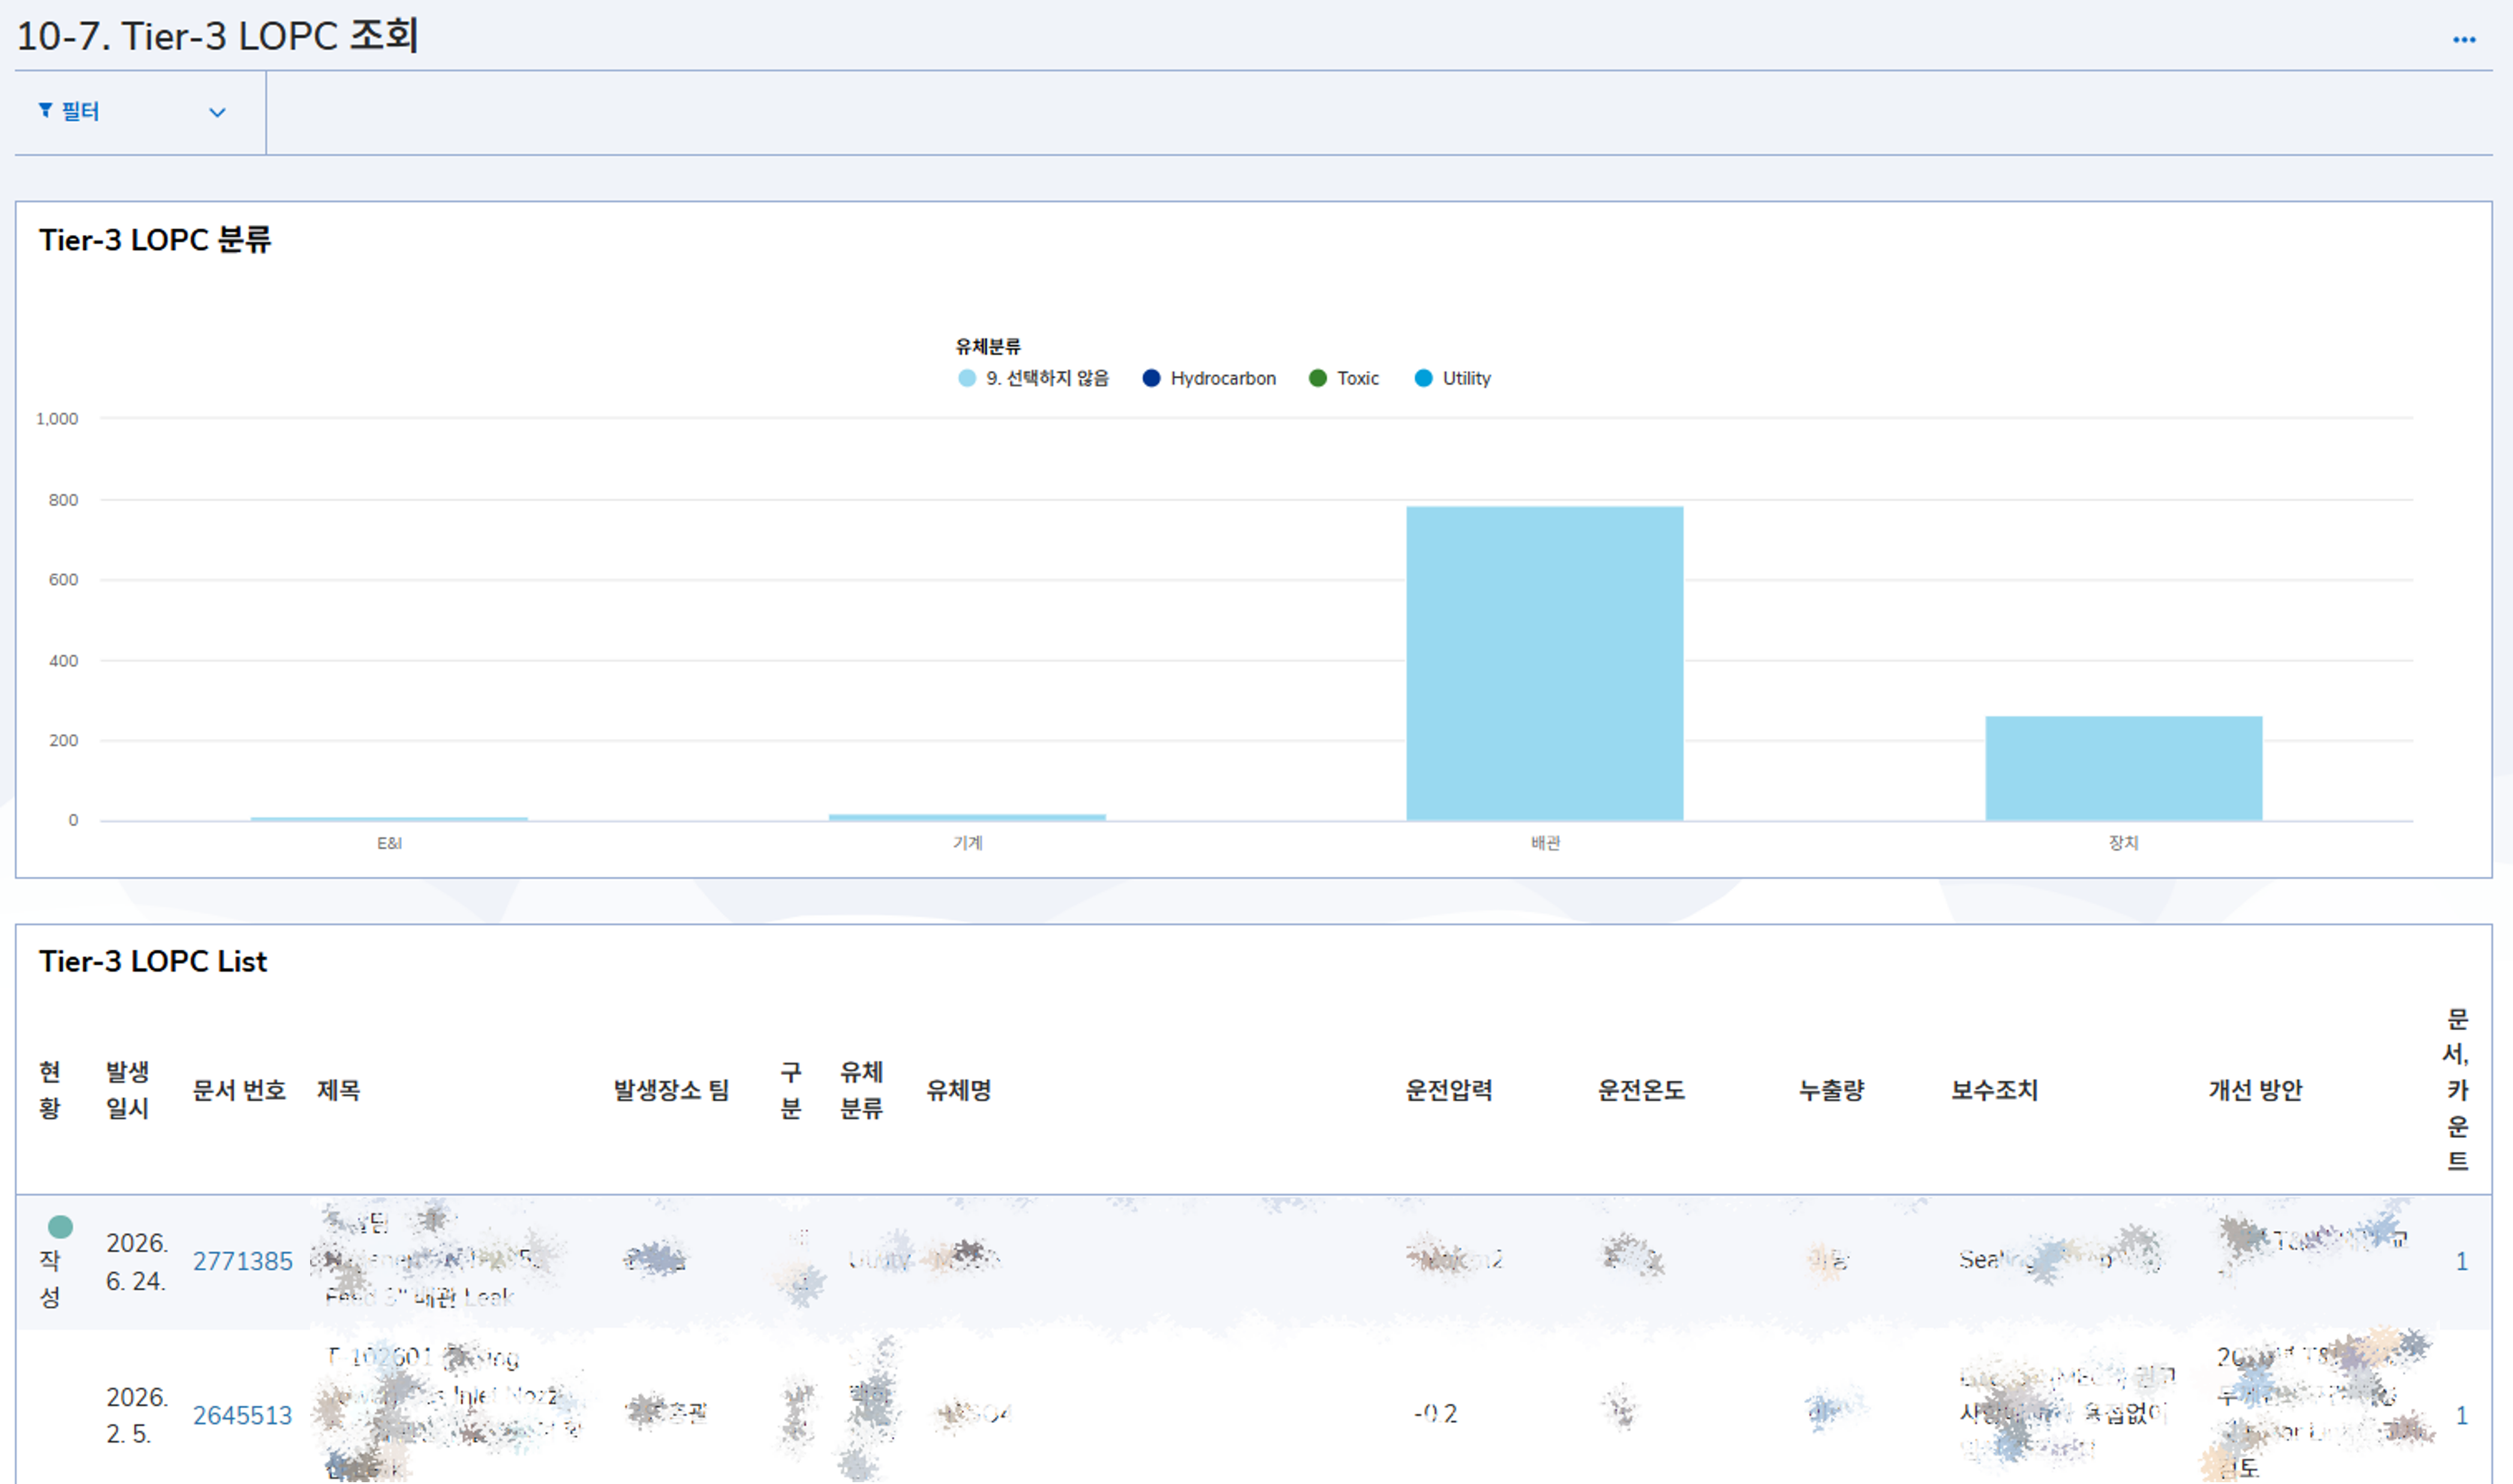Toggle the Utility legend dot
Screen dimensions: 2513x1484
(x=1423, y=378)
